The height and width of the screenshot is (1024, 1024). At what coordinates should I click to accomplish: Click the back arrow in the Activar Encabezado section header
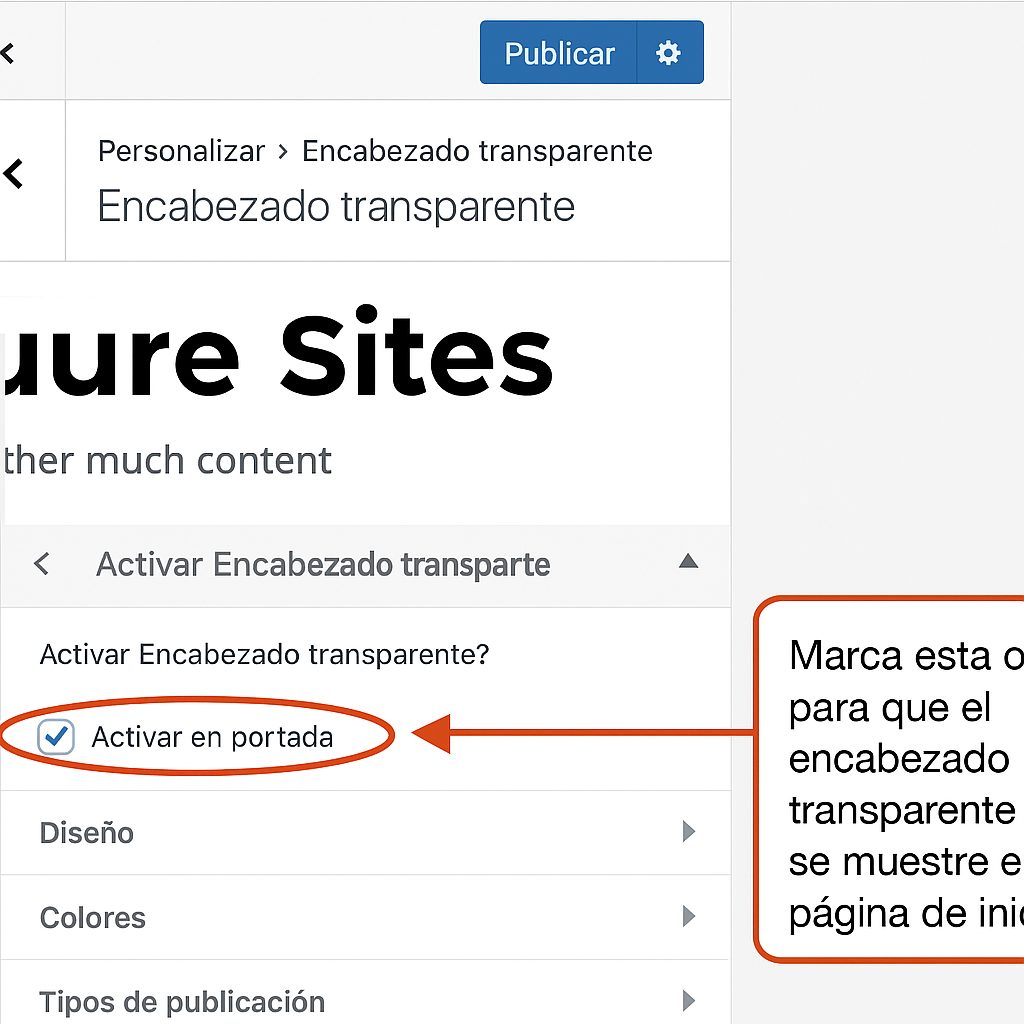coord(42,564)
